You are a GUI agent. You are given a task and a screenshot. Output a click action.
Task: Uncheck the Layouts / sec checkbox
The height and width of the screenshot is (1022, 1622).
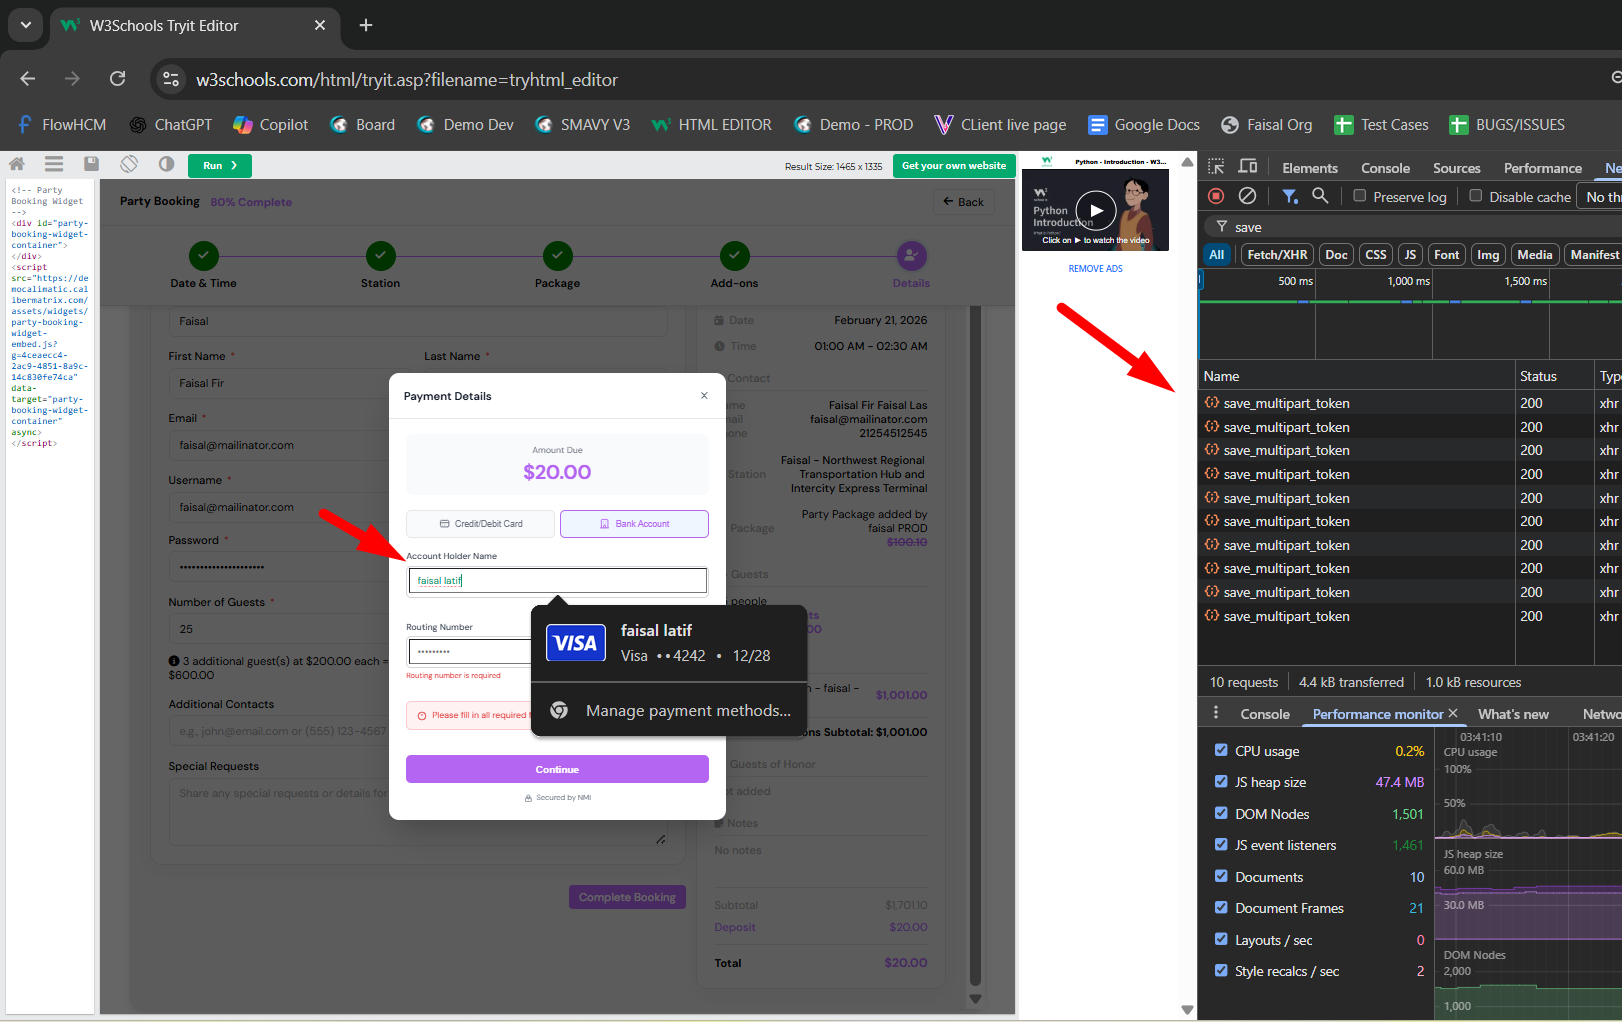coord(1221,939)
